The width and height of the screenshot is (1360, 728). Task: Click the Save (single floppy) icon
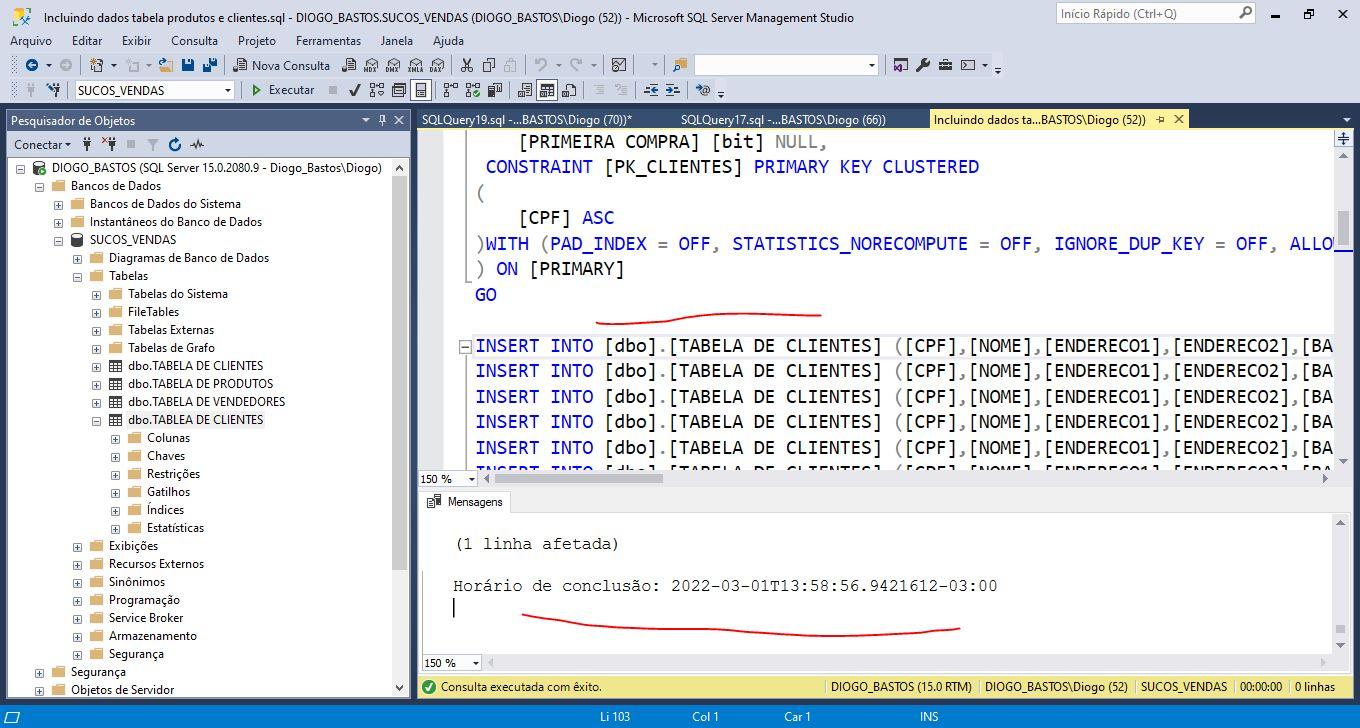187,65
